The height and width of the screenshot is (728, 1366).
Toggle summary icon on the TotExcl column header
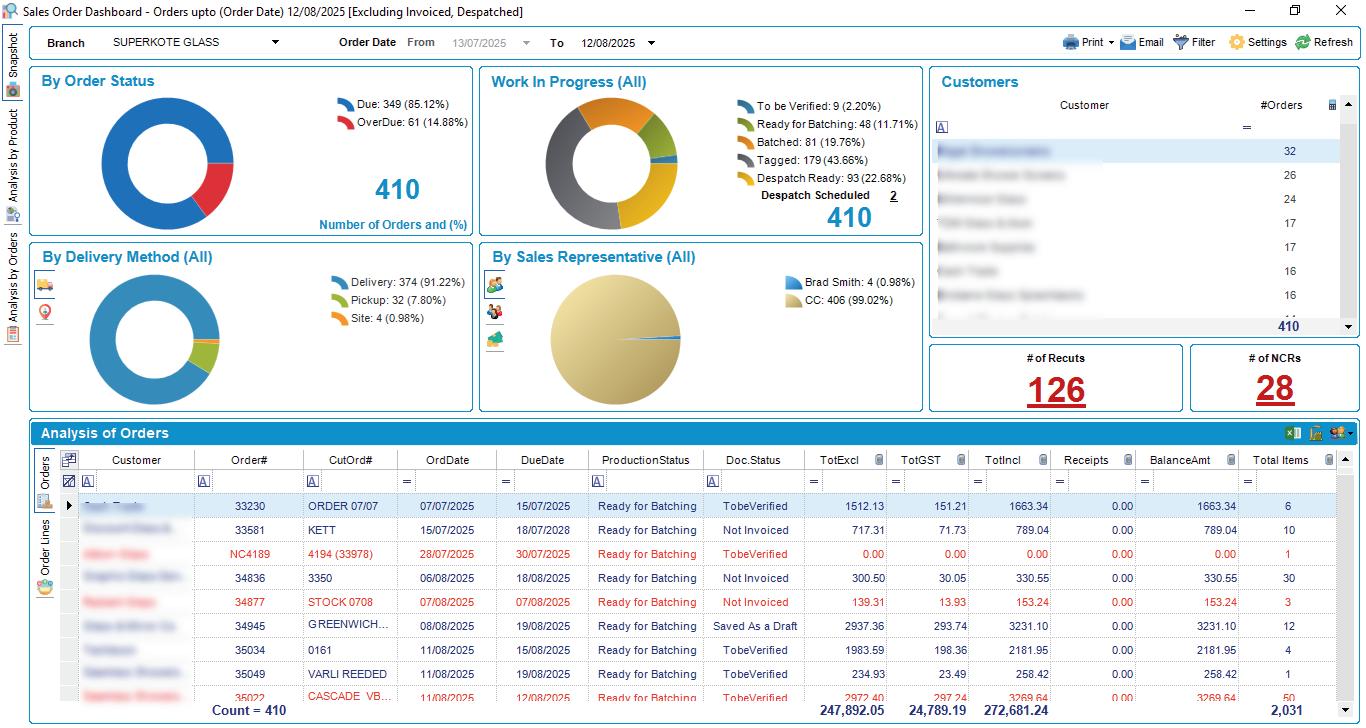(x=878, y=460)
